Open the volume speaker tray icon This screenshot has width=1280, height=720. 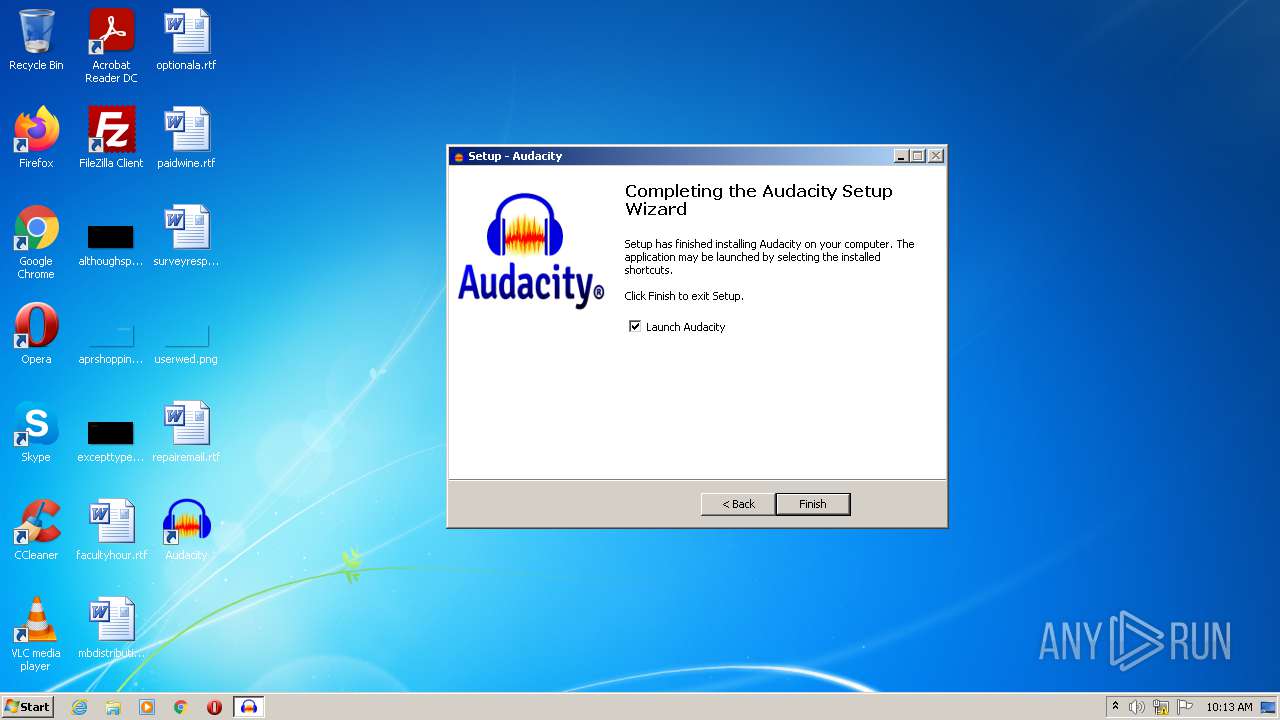pyautogui.click(x=1137, y=707)
